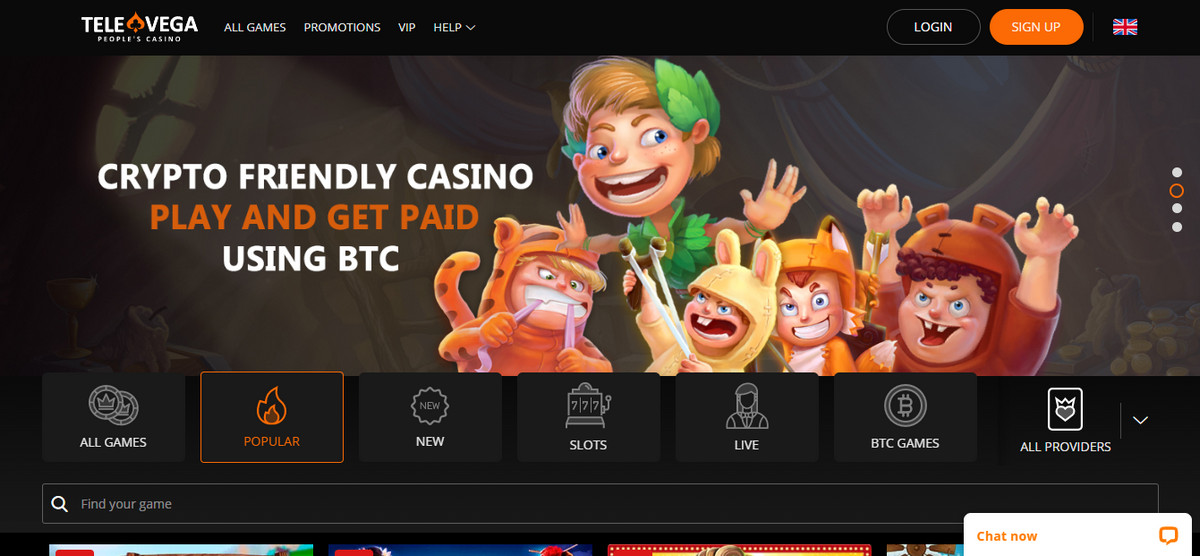Image resolution: width=1200 pixels, height=556 pixels.
Task: Open the All Providers card icon
Action: pos(1065,410)
